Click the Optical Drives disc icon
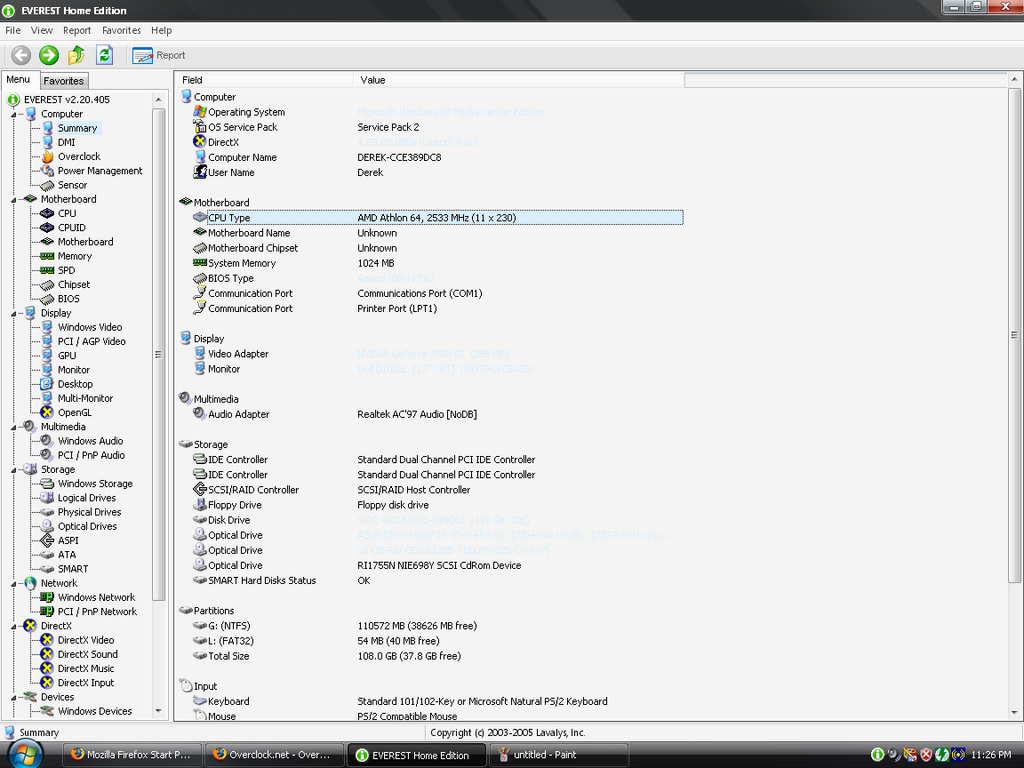 click(x=47, y=526)
